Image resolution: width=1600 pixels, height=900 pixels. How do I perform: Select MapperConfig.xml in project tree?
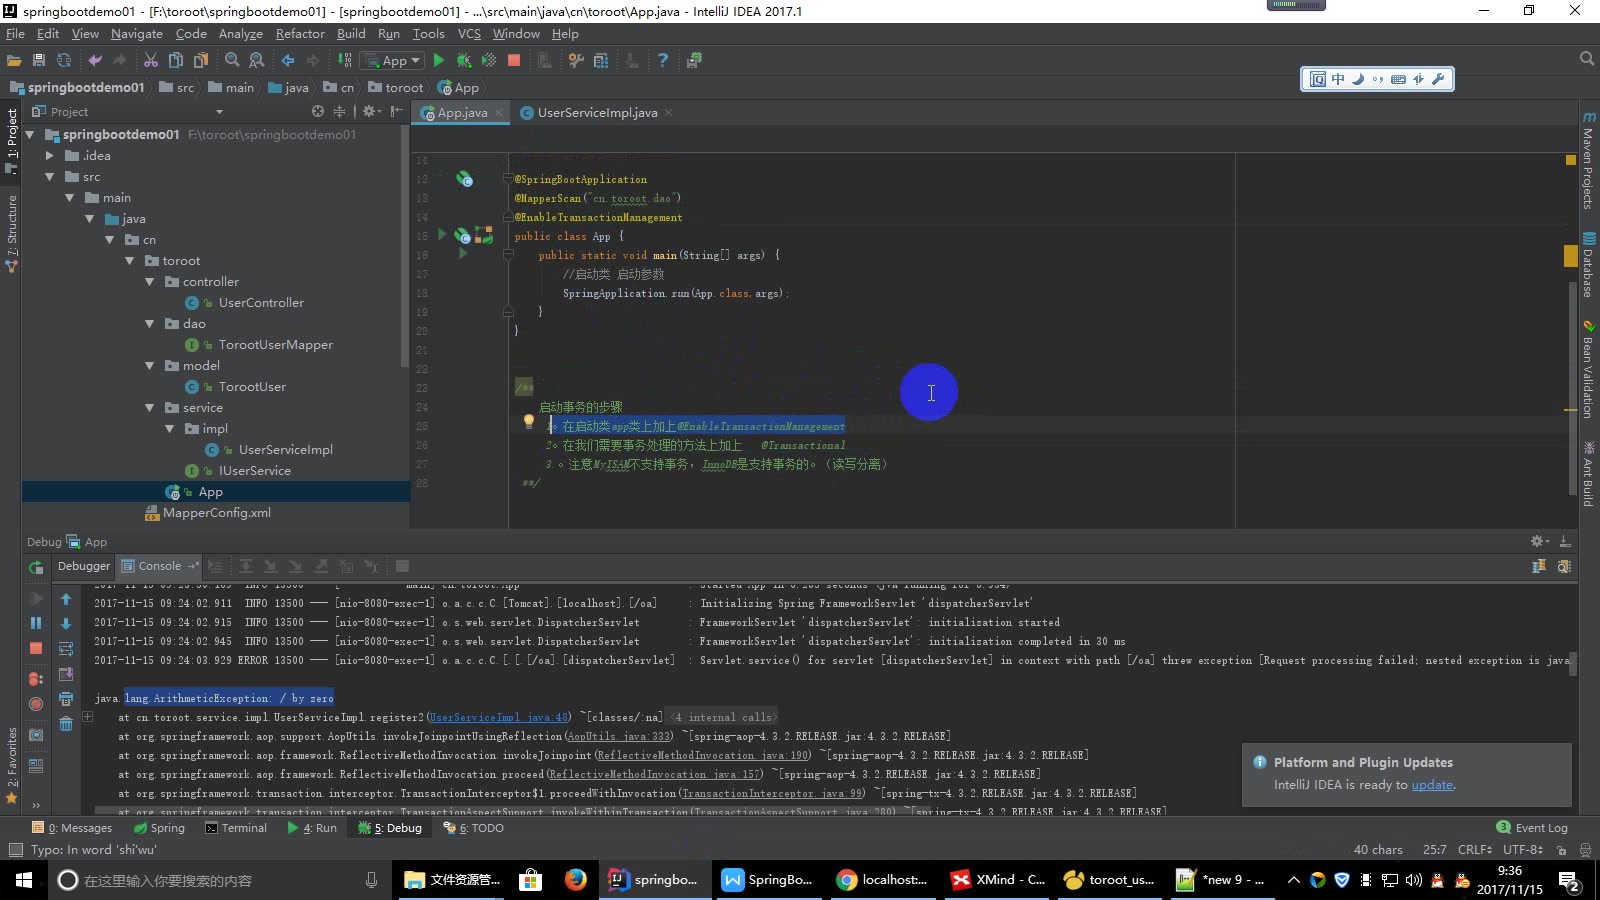217,513
